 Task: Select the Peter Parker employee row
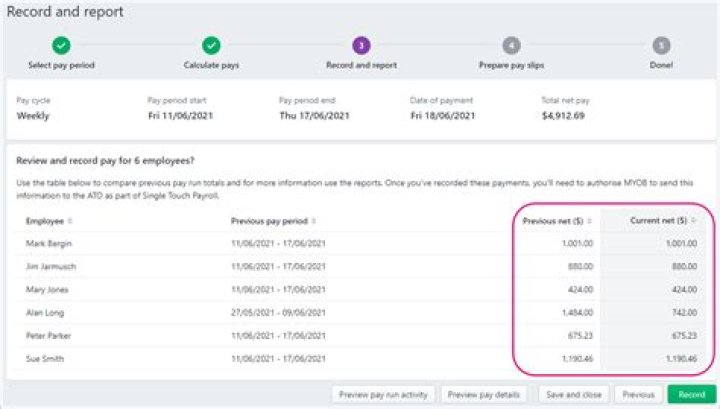(x=361, y=336)
